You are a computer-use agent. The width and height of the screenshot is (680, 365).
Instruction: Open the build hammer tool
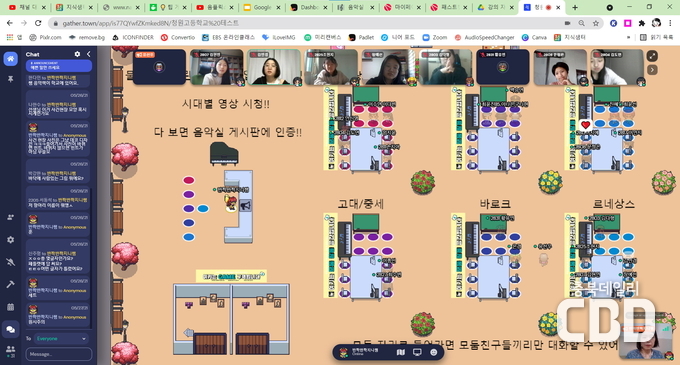[10, 284]
